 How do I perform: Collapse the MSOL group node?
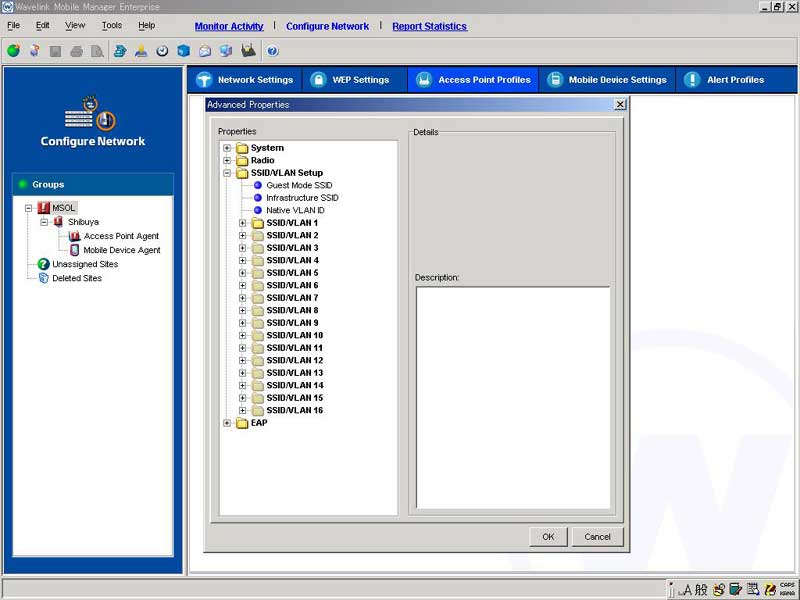(29, 208)
